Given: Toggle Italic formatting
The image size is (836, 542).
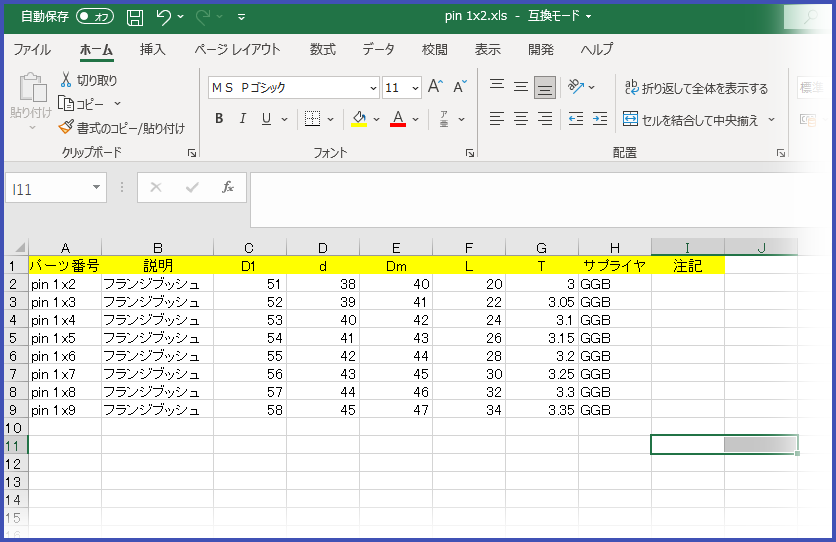Looking at the screenshot, I should pos(243,119).
